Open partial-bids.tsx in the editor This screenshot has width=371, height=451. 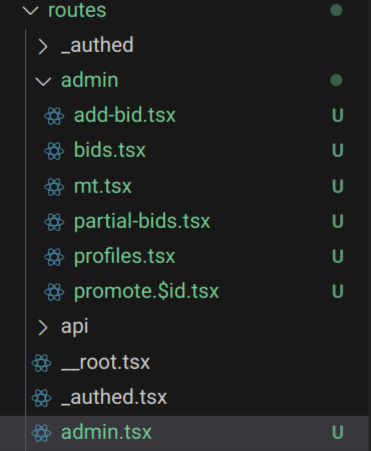142,221
